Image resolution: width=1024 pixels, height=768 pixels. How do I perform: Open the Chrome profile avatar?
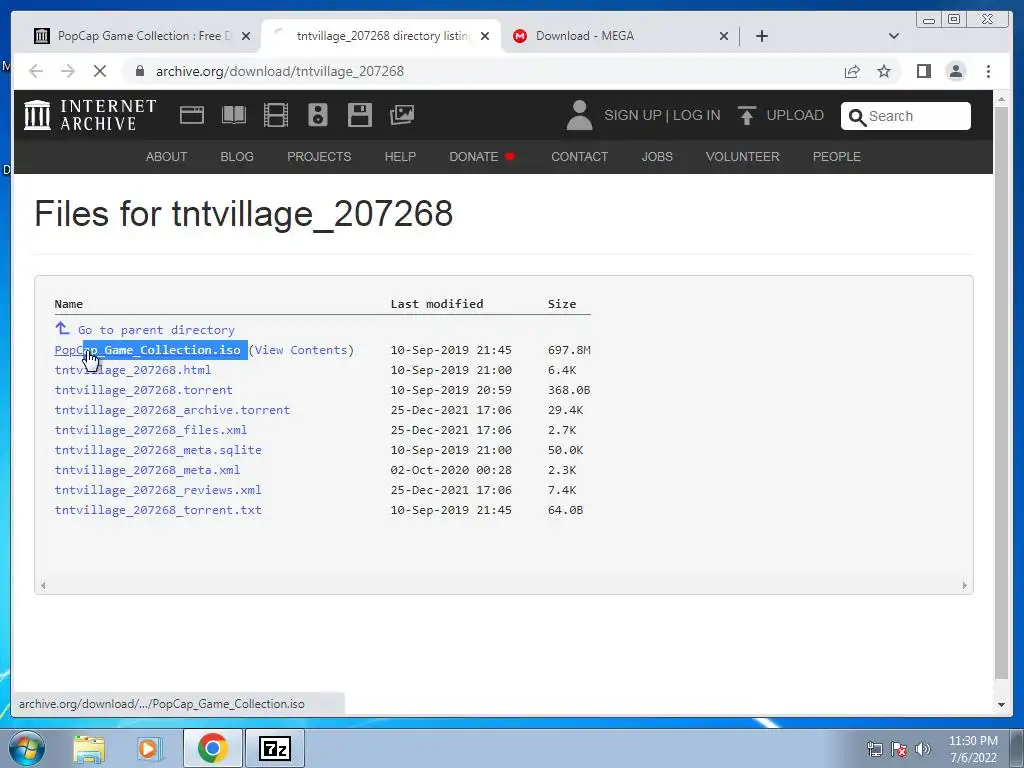tap(955, 71)
